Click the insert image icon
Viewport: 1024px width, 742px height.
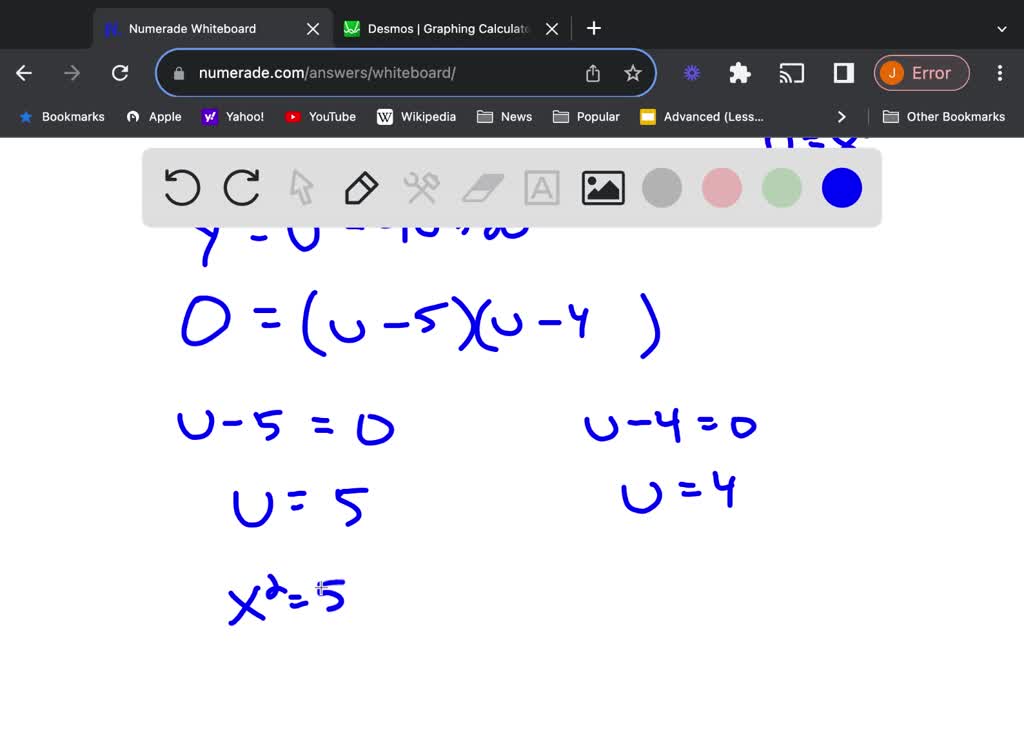(x=602, y=187)
